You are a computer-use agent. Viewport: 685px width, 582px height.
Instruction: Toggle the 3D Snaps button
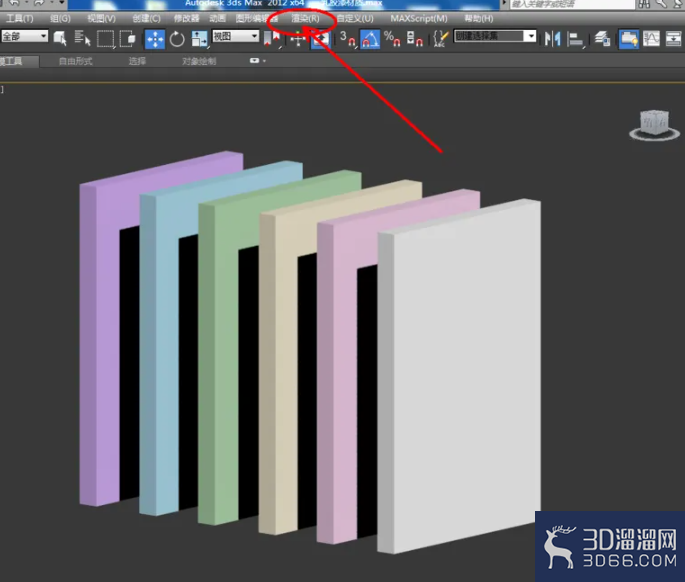point(348,38)
